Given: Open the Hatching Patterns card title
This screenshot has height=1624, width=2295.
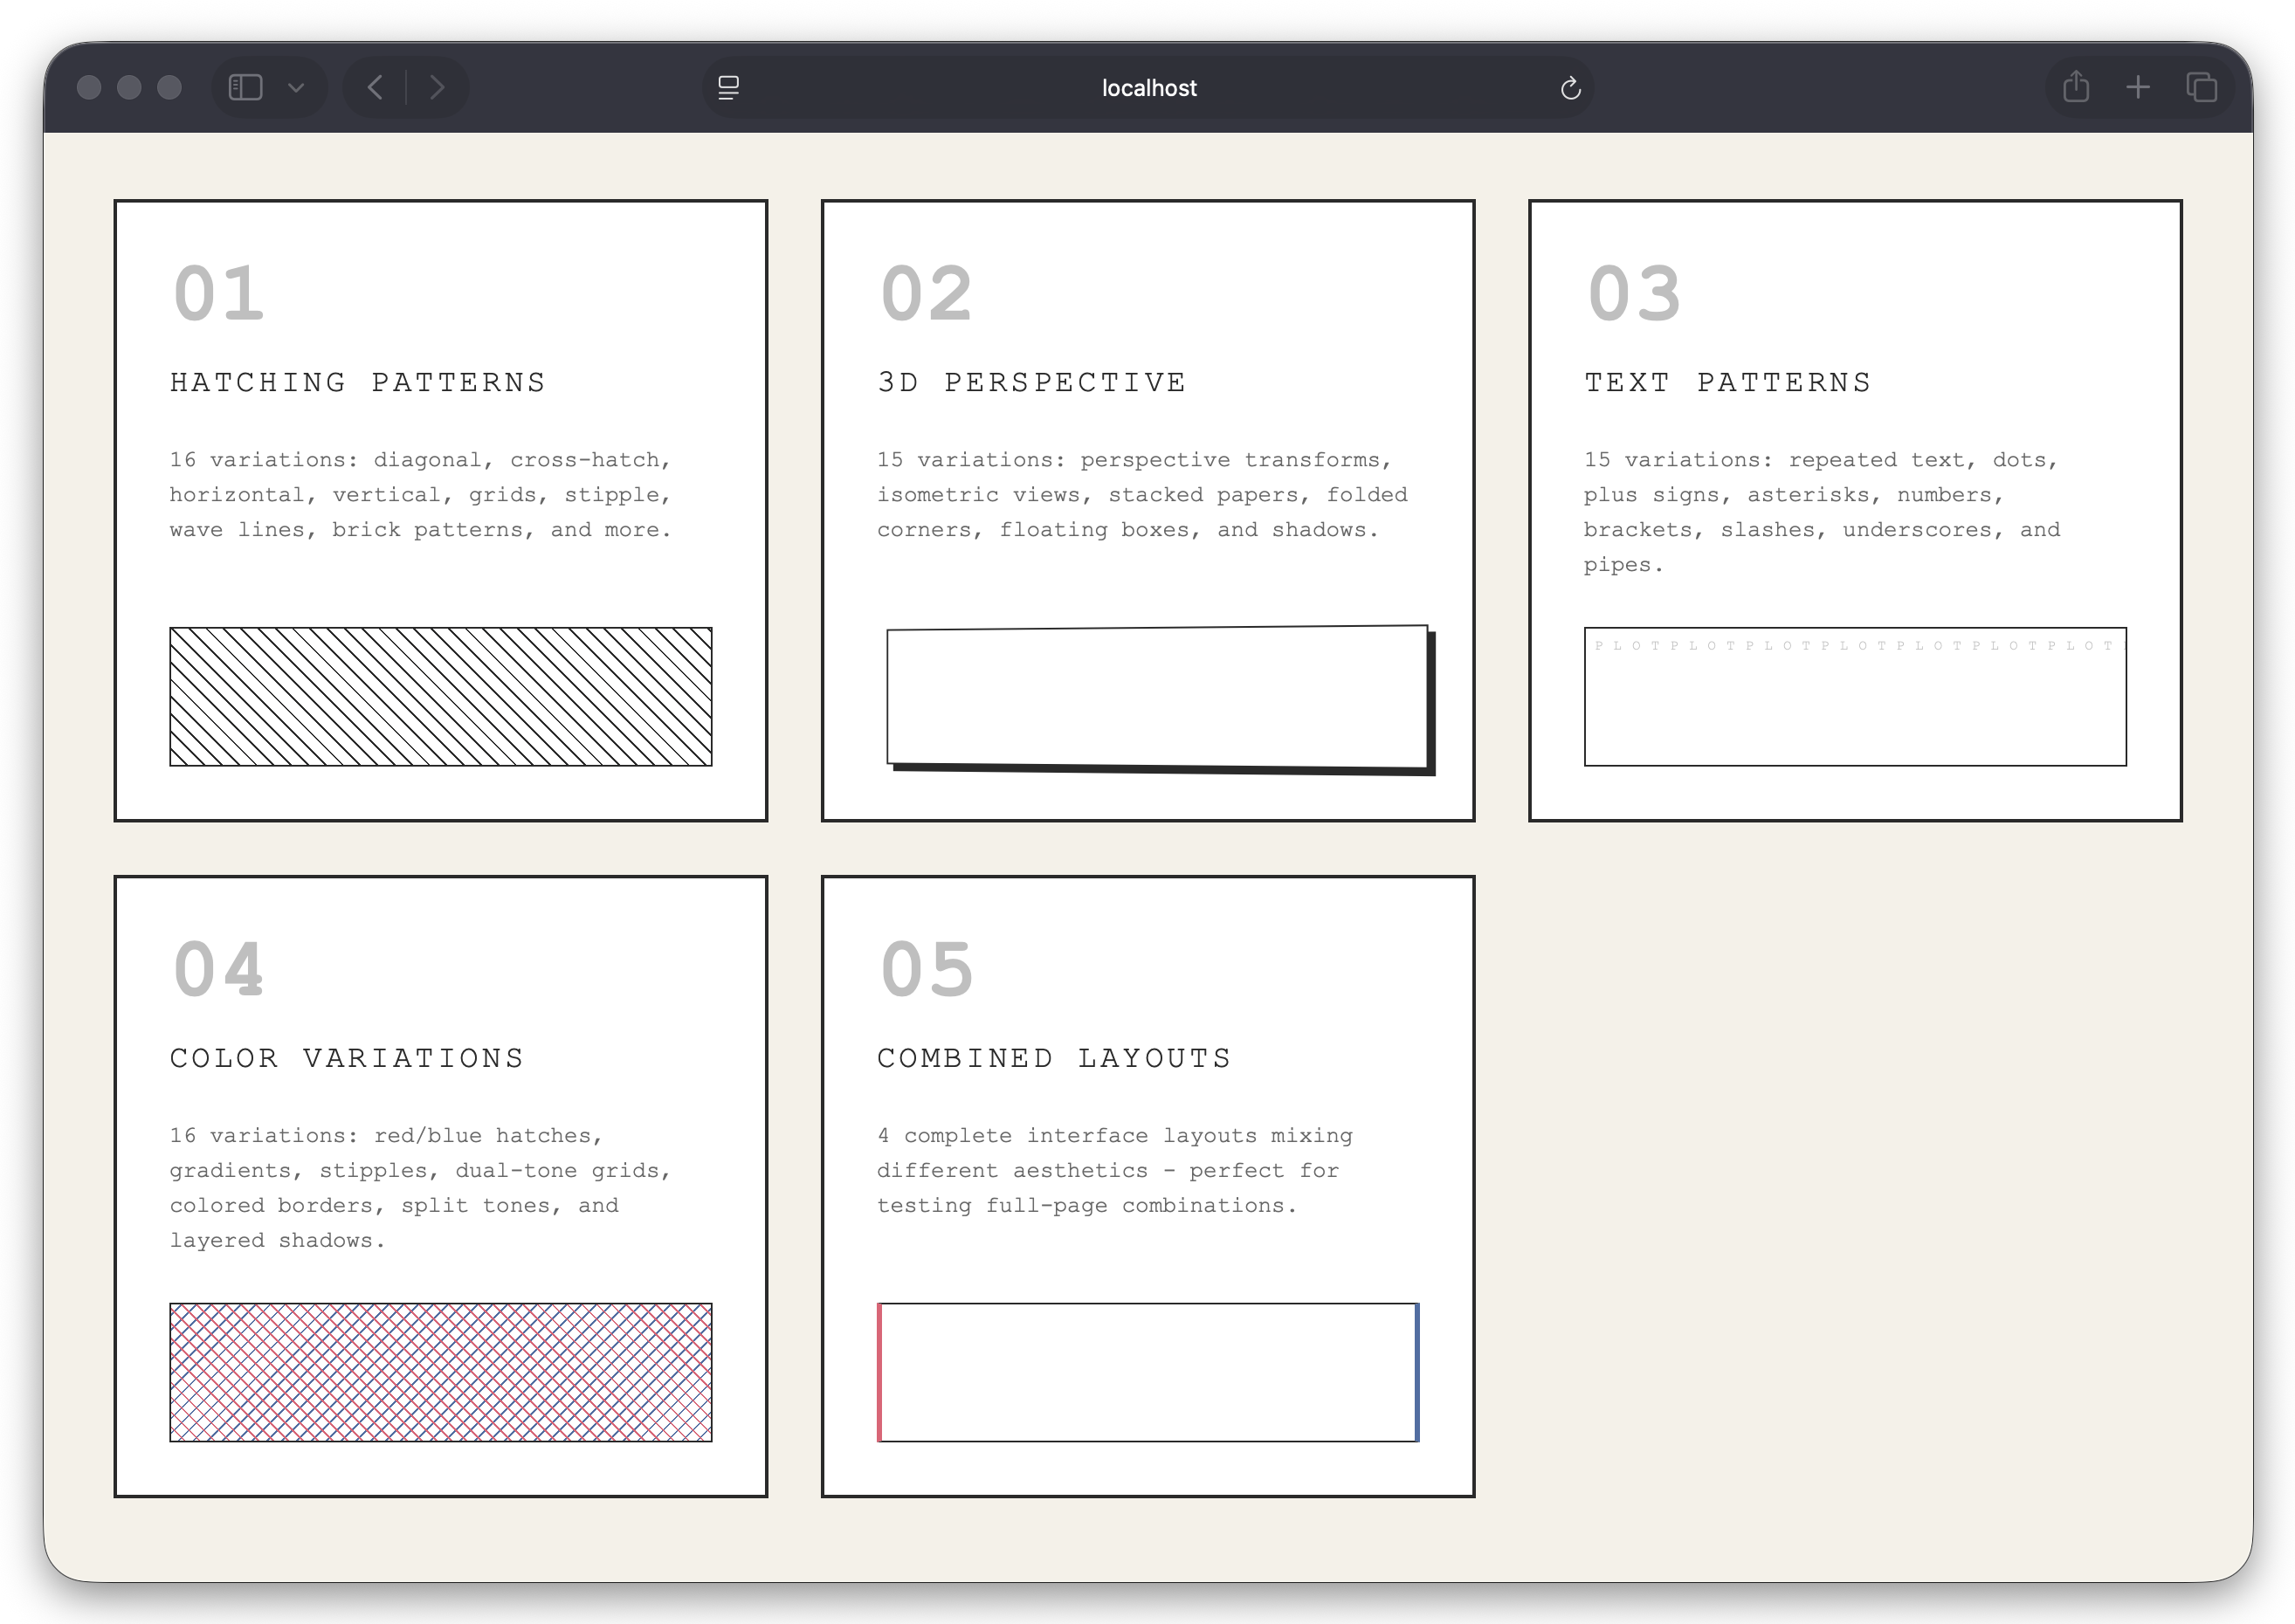Looking at the screenshot, I should pyautogui.click(x=358, y=383).
